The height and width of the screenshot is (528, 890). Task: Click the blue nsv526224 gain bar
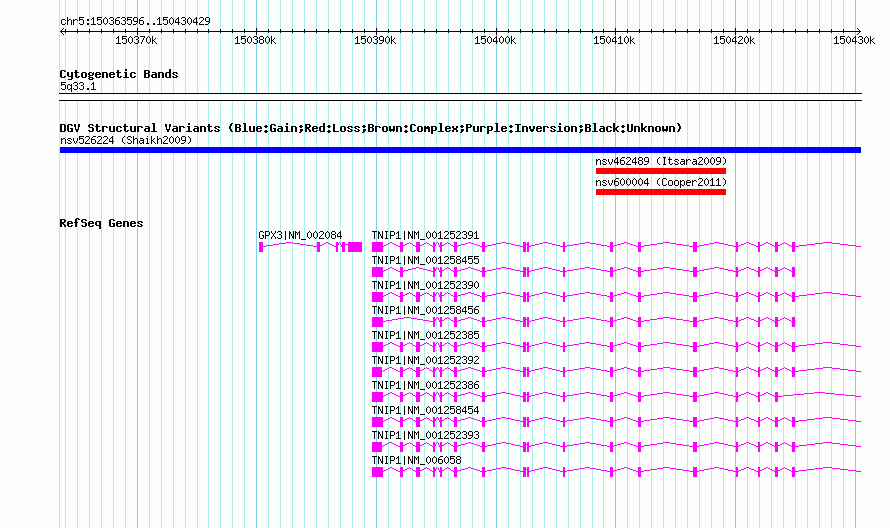pos(460,150)
